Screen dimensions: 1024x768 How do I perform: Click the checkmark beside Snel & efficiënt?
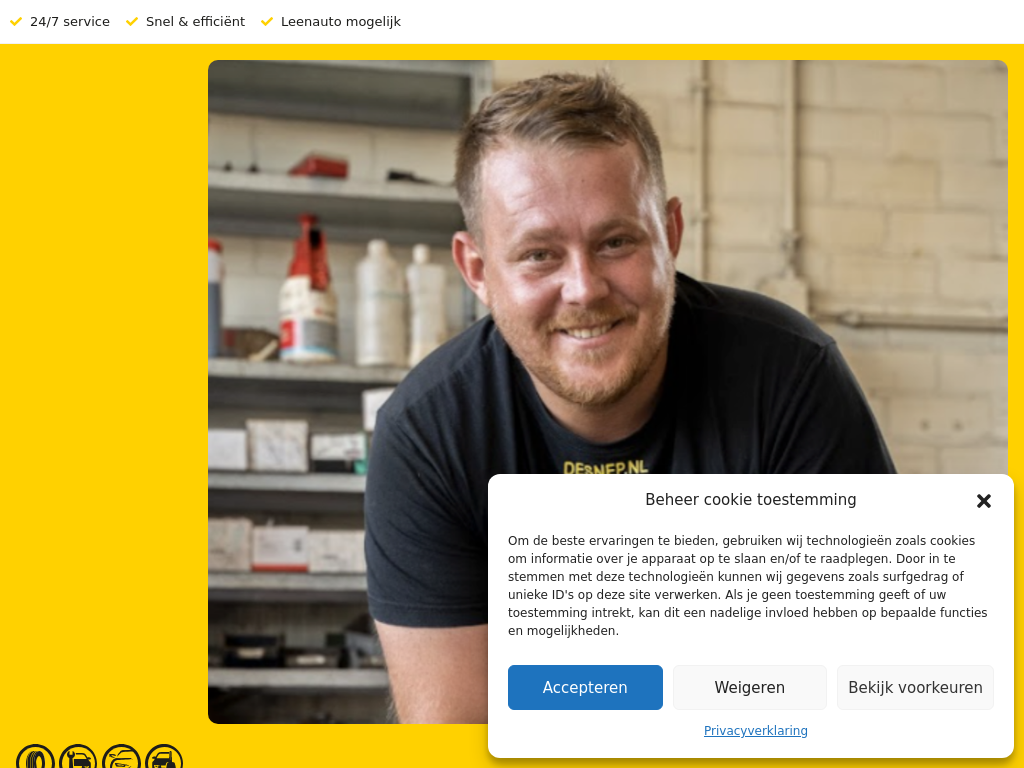132,22
